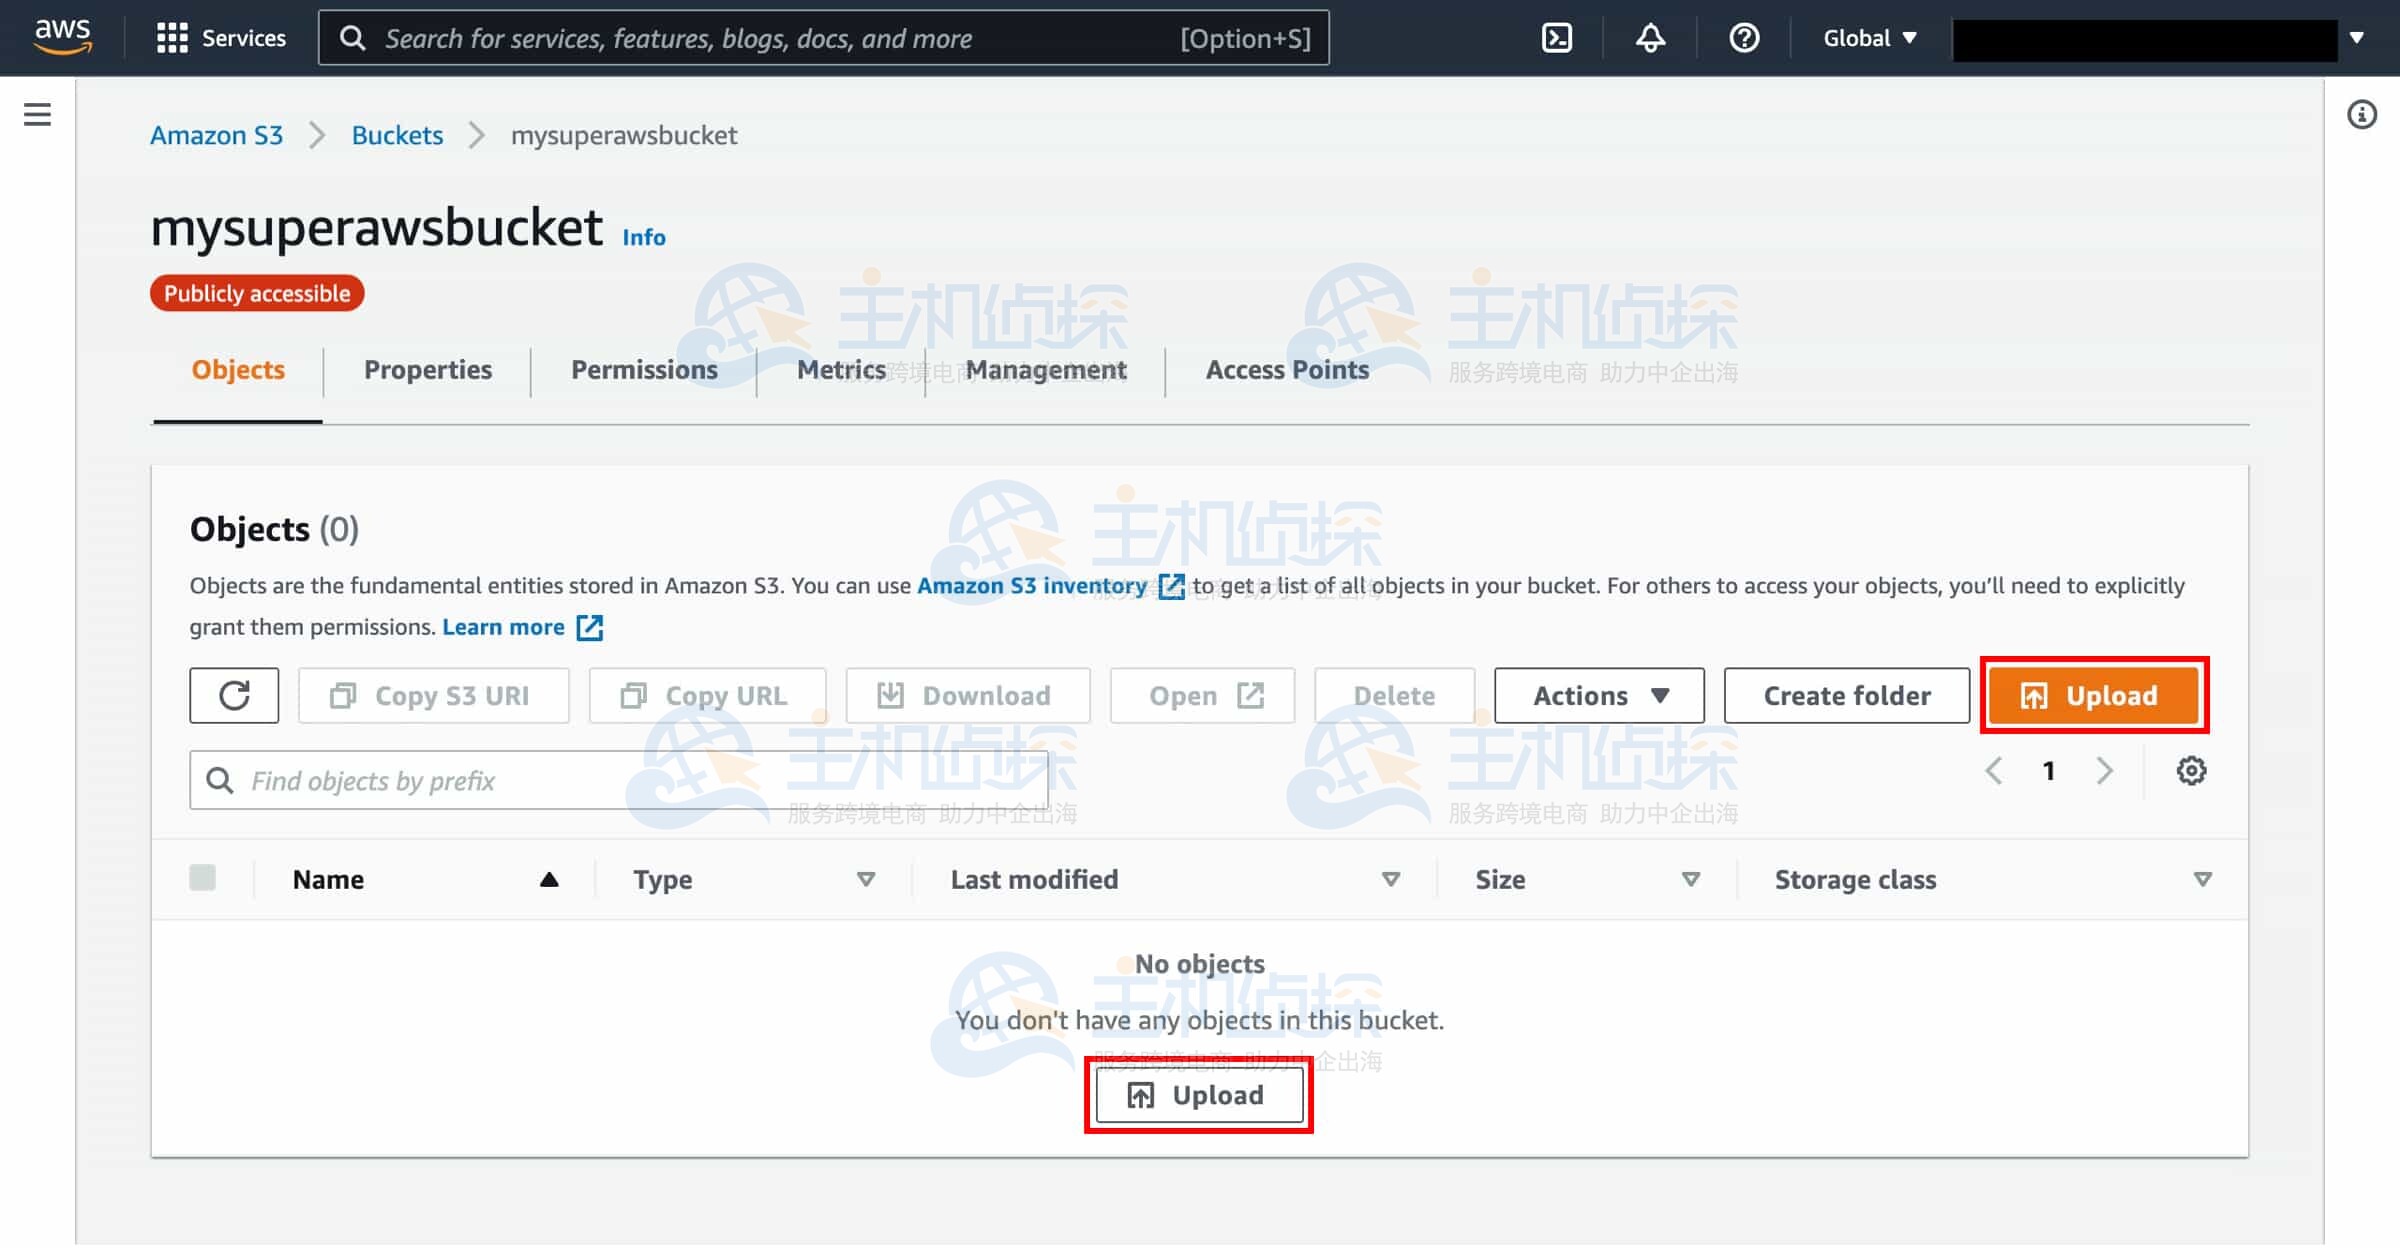Screen dimensions: 2400x1248
Task: Expand the account menu arrow
Action: point(2357,38)
